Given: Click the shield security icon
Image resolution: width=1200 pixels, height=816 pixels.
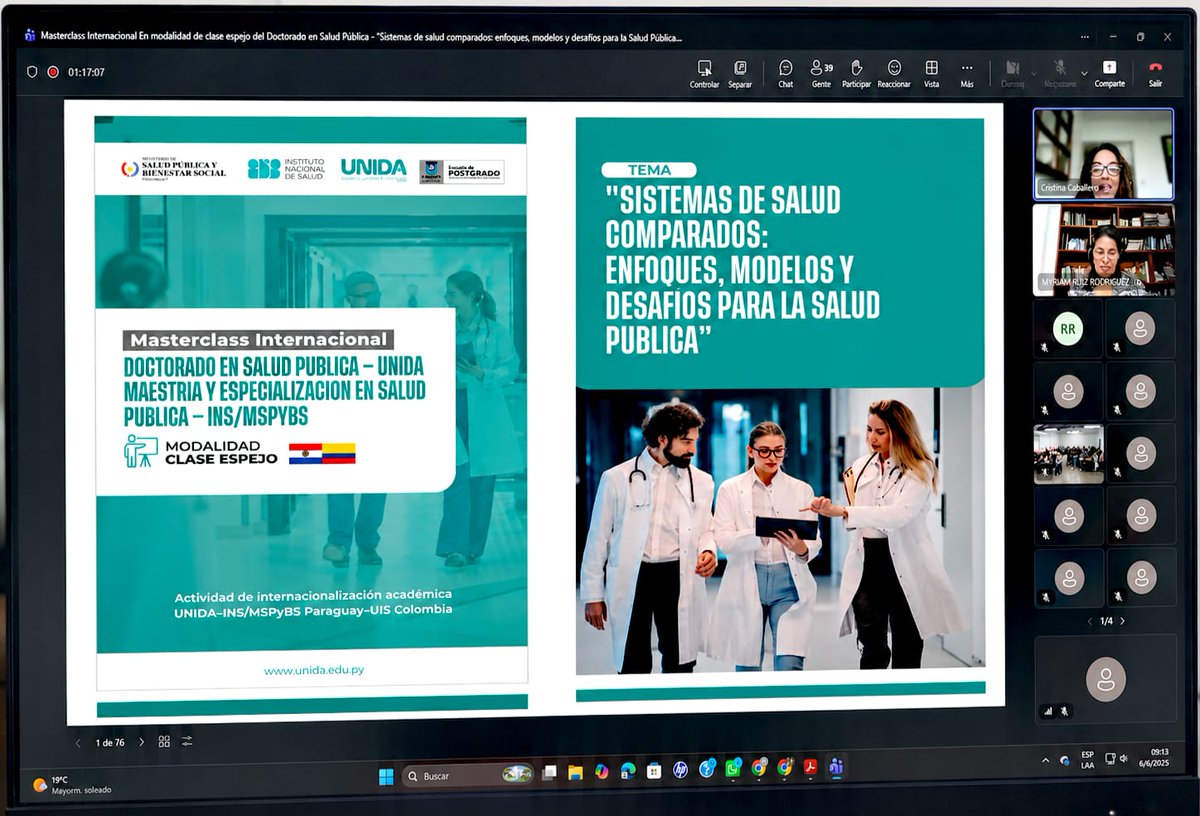Looking at the screenshot, I should [x=32, y=72].
